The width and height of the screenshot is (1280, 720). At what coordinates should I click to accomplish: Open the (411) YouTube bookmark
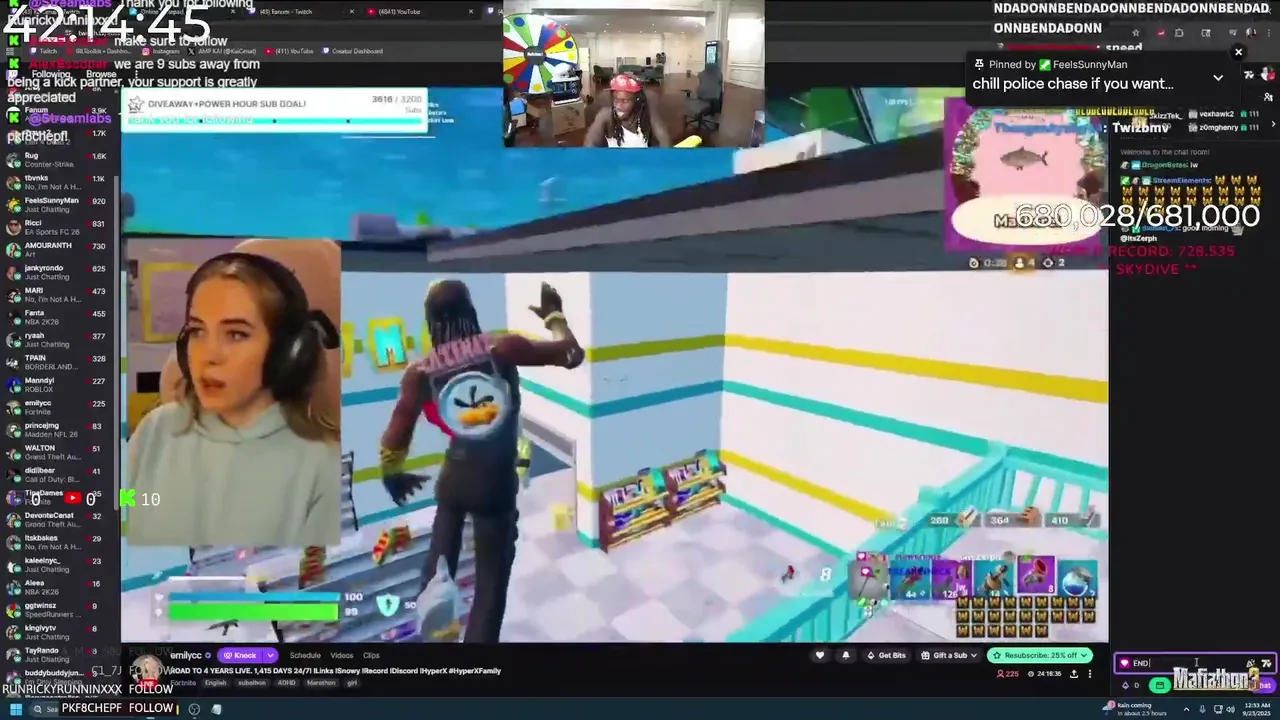pos(291,51)
